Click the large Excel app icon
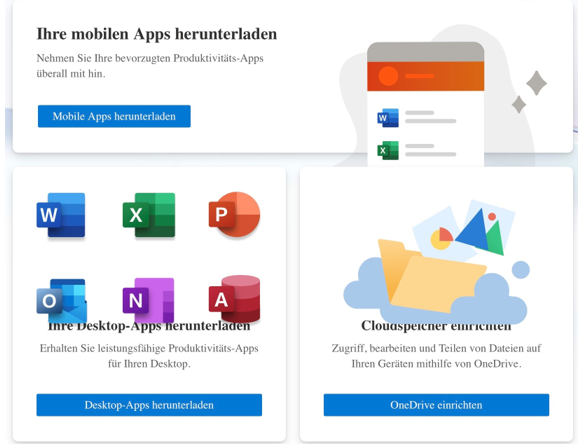The image size is (578, 444). point(149,215)
